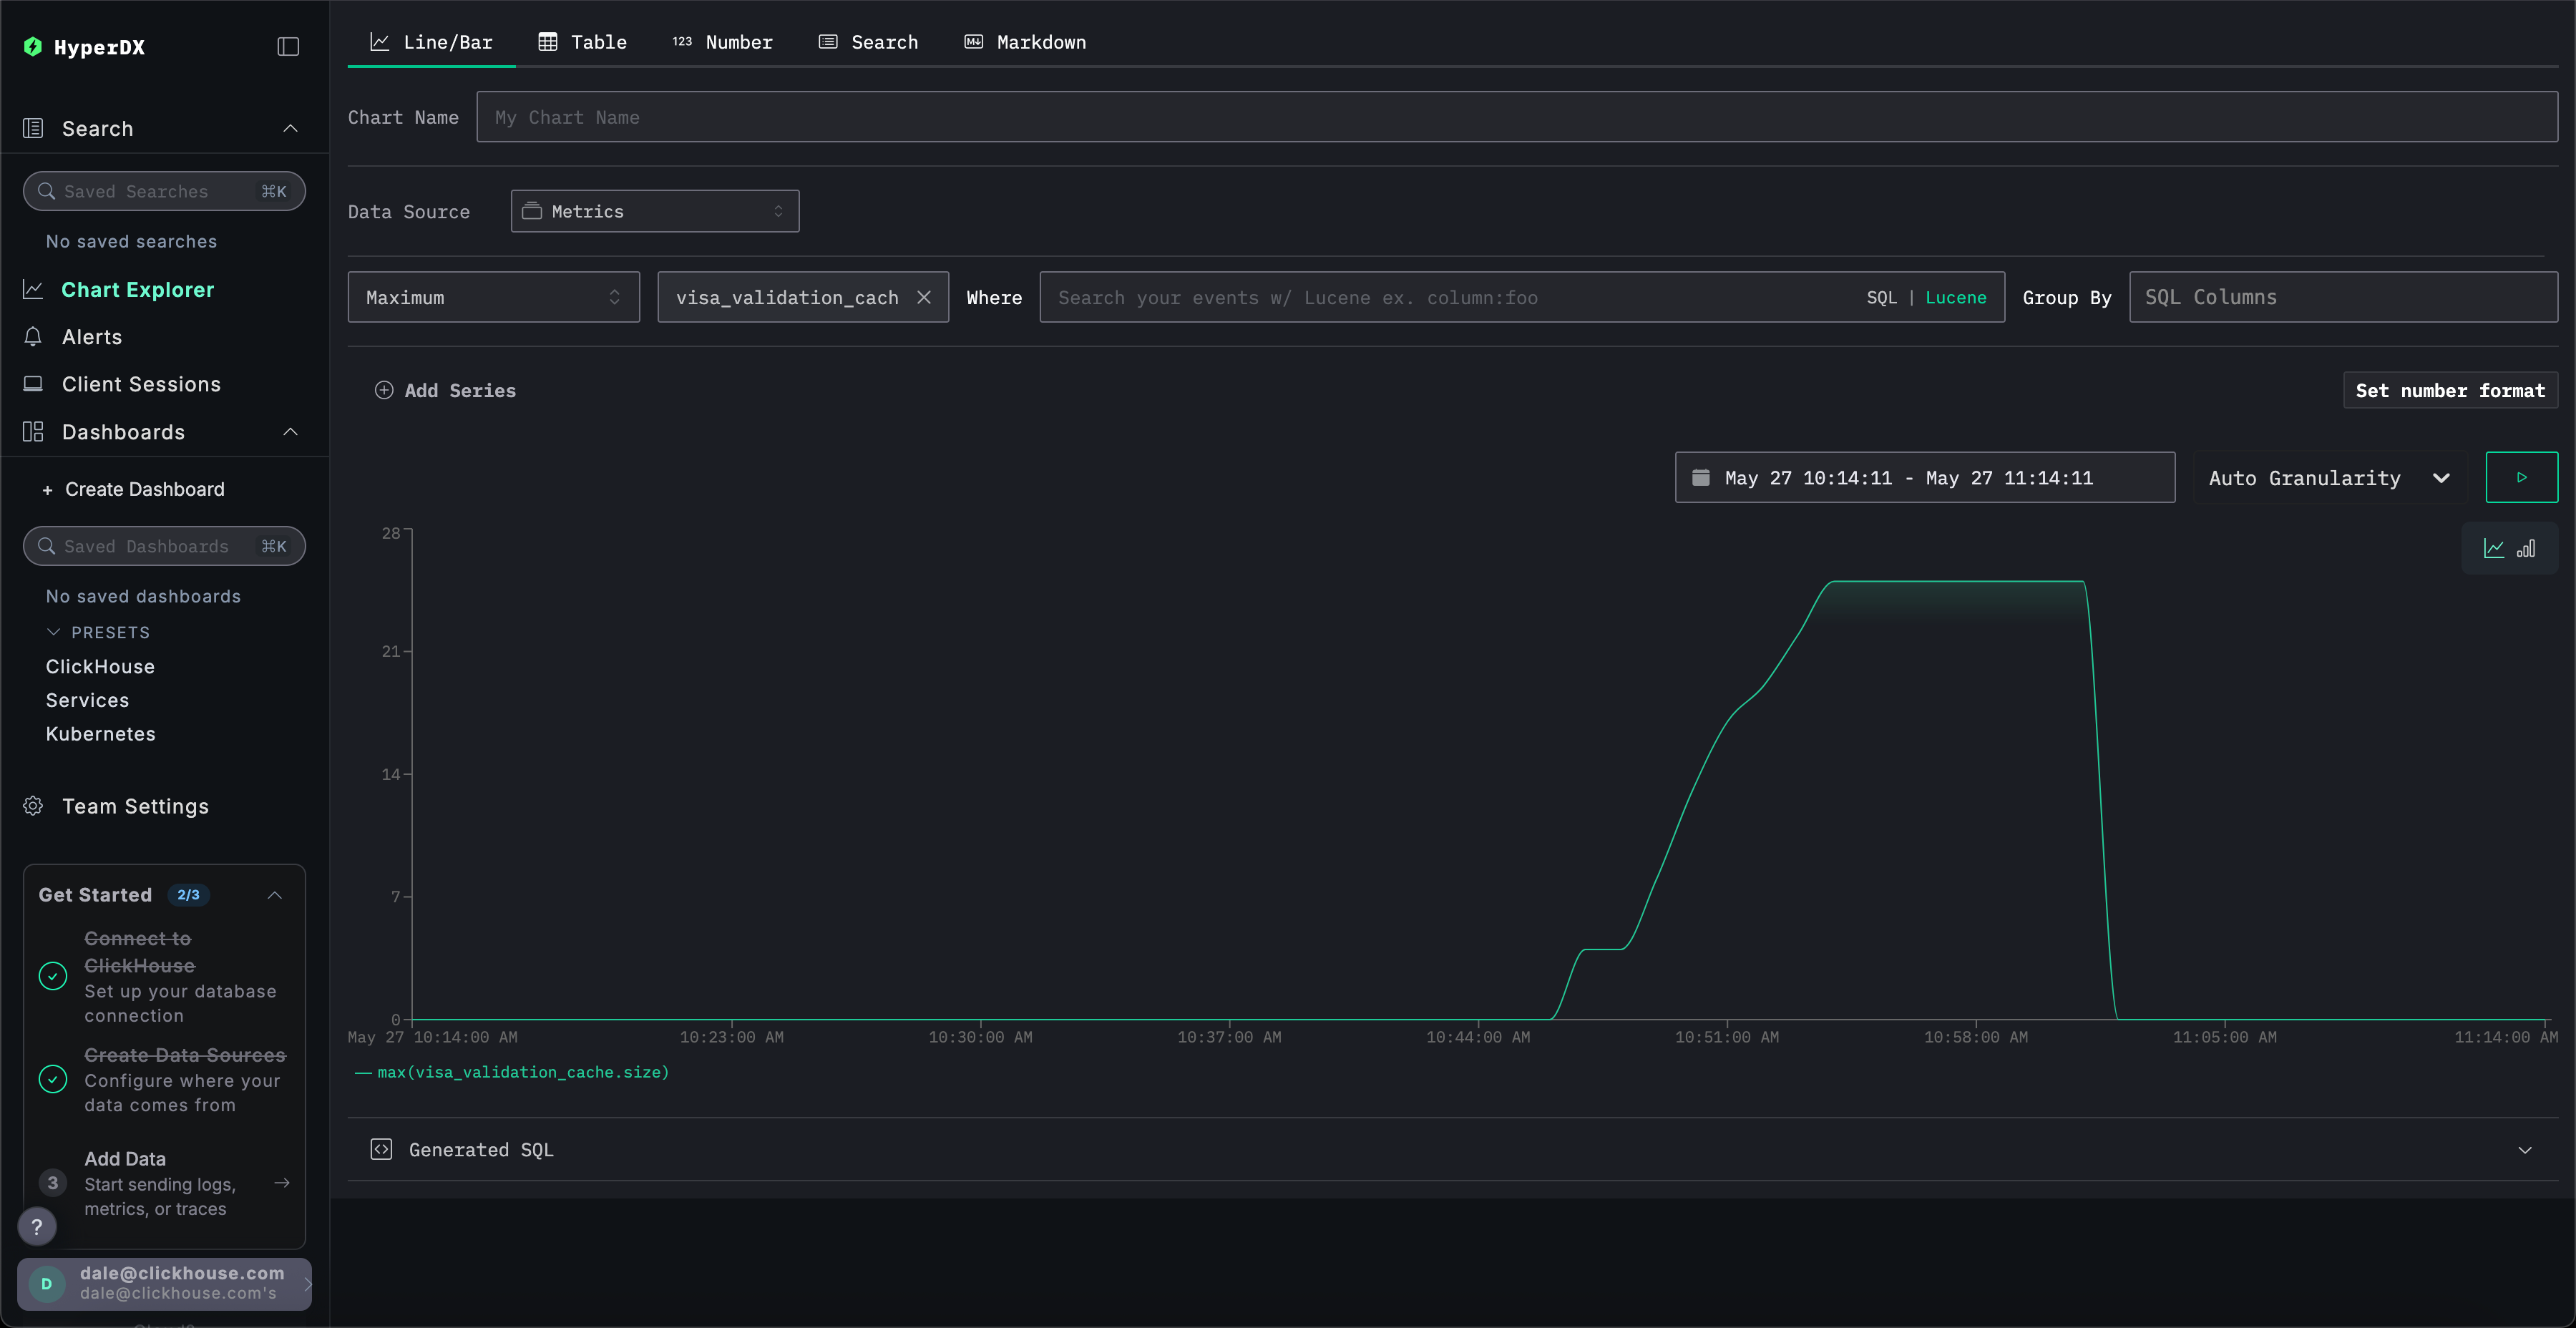Image resolution: width=2576 pixels, height=1328 pixels.
Task: Click the Set number format button
Action: (x=2450, y=390)
